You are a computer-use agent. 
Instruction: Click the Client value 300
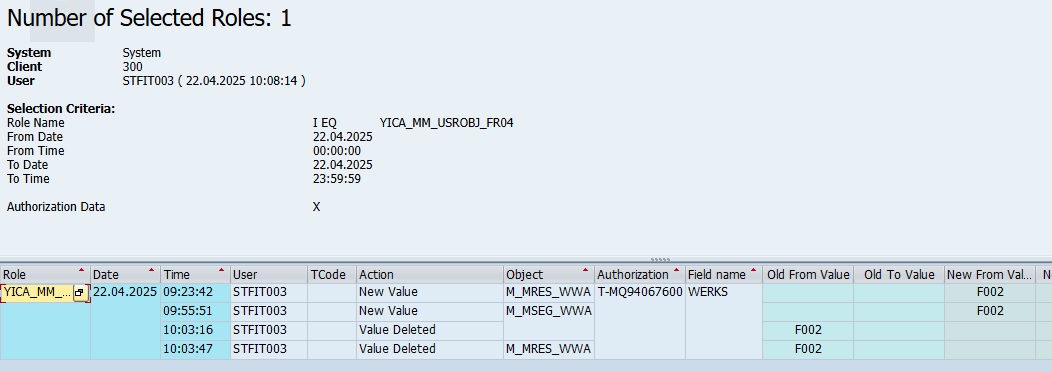132,66
